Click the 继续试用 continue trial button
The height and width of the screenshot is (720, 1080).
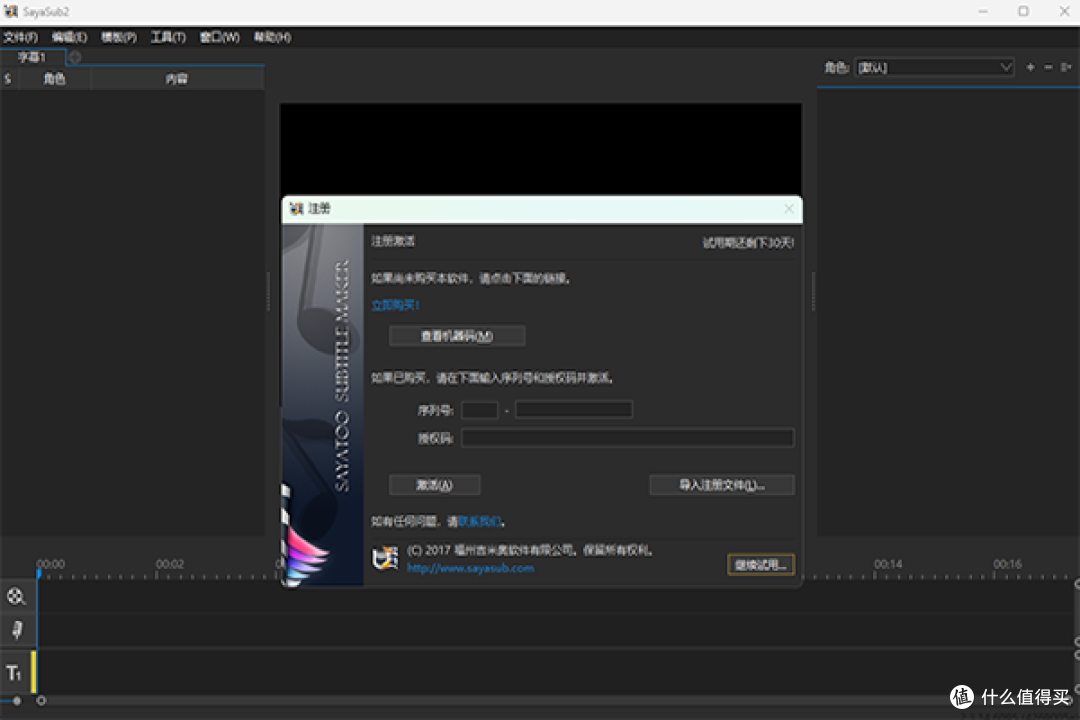coord(760,565)
